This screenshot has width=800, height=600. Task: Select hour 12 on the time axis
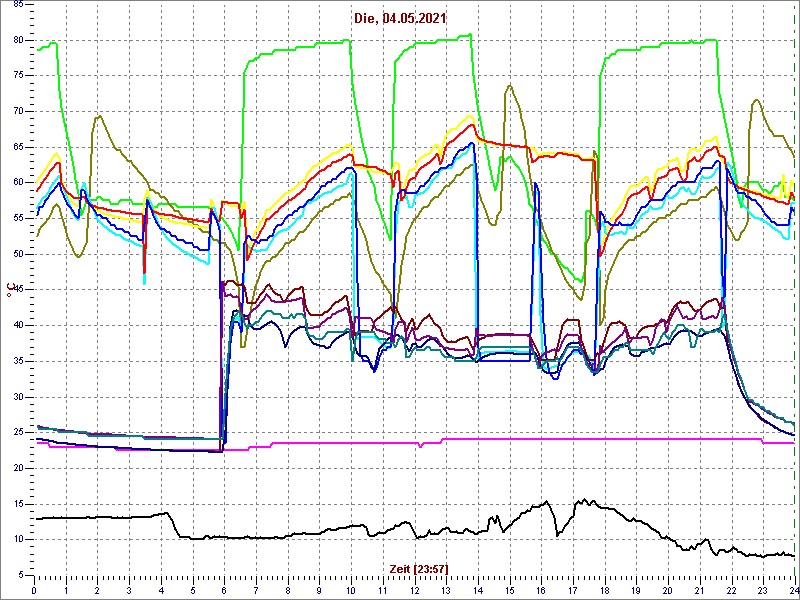[414, 589]
